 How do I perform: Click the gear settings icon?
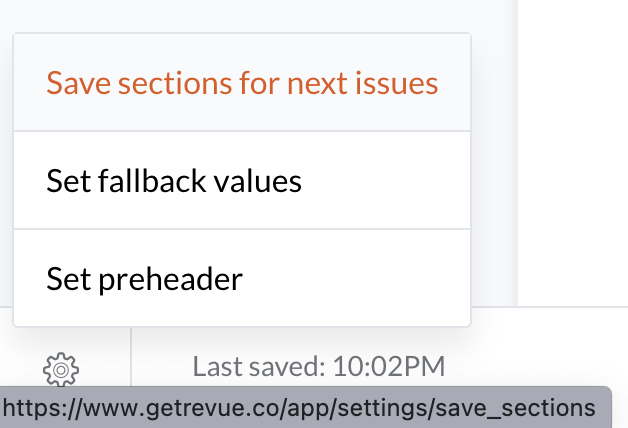(61, 370)
